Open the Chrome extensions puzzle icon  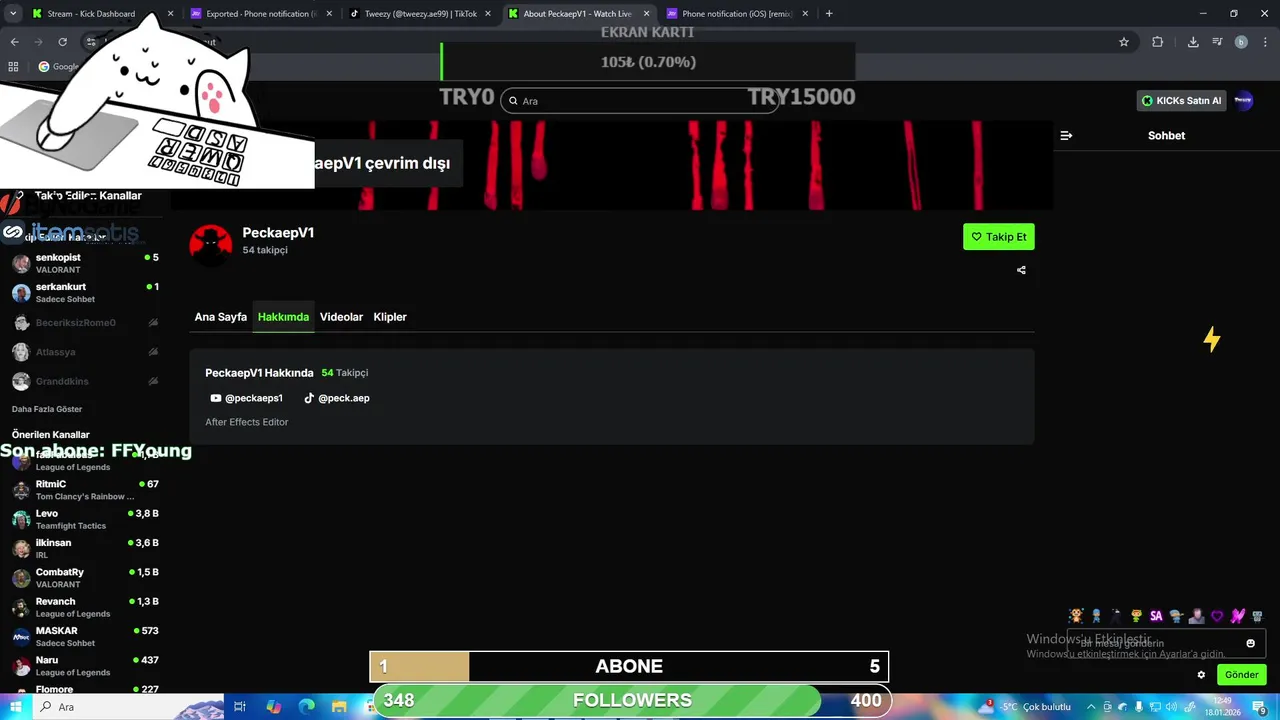pyautogui.click(x=1157, y=42)
